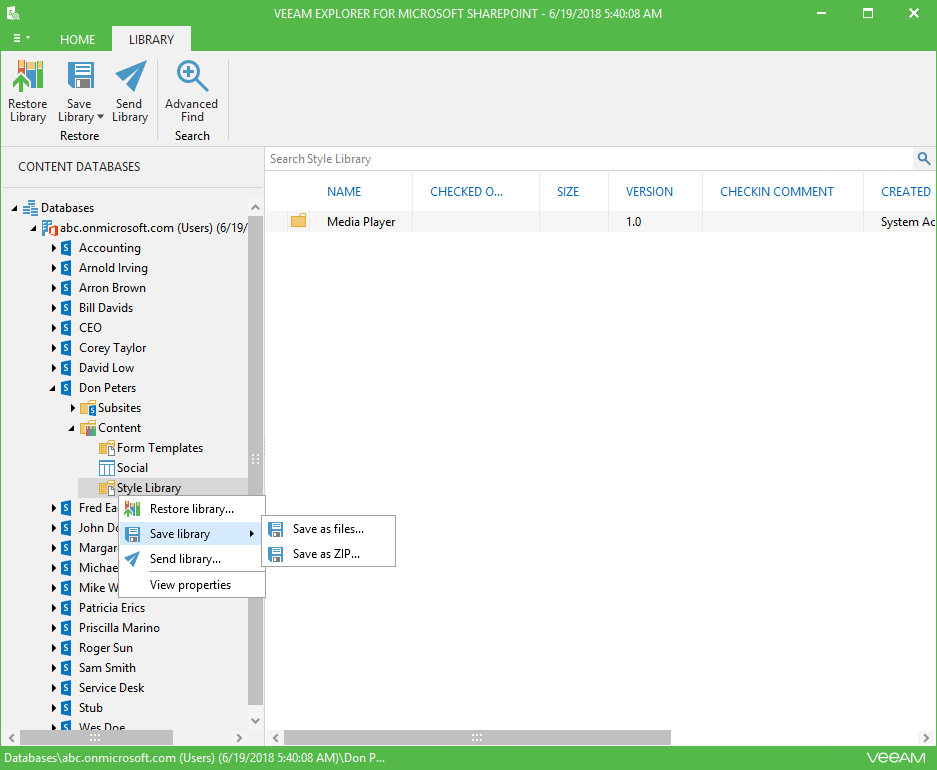This screenshot has height=770, width=937.
Task: Sort by the SIZE column header
Action: (x=568, y=192)
